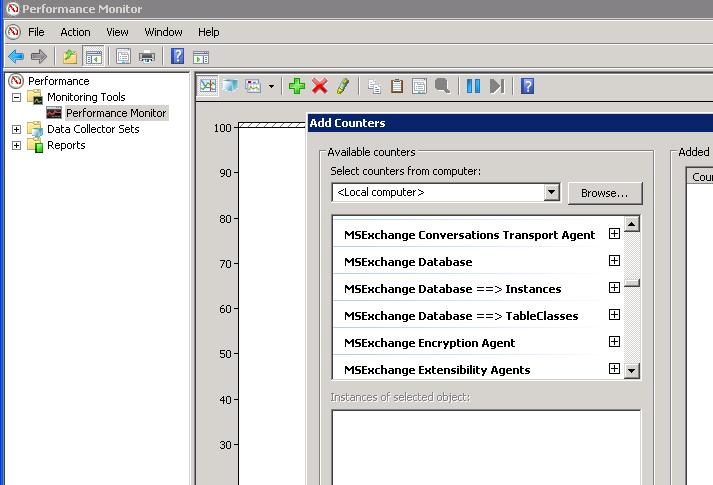Click the Change Graph Type icon
This screenshot has width=713, height=485.
point(253,85)
